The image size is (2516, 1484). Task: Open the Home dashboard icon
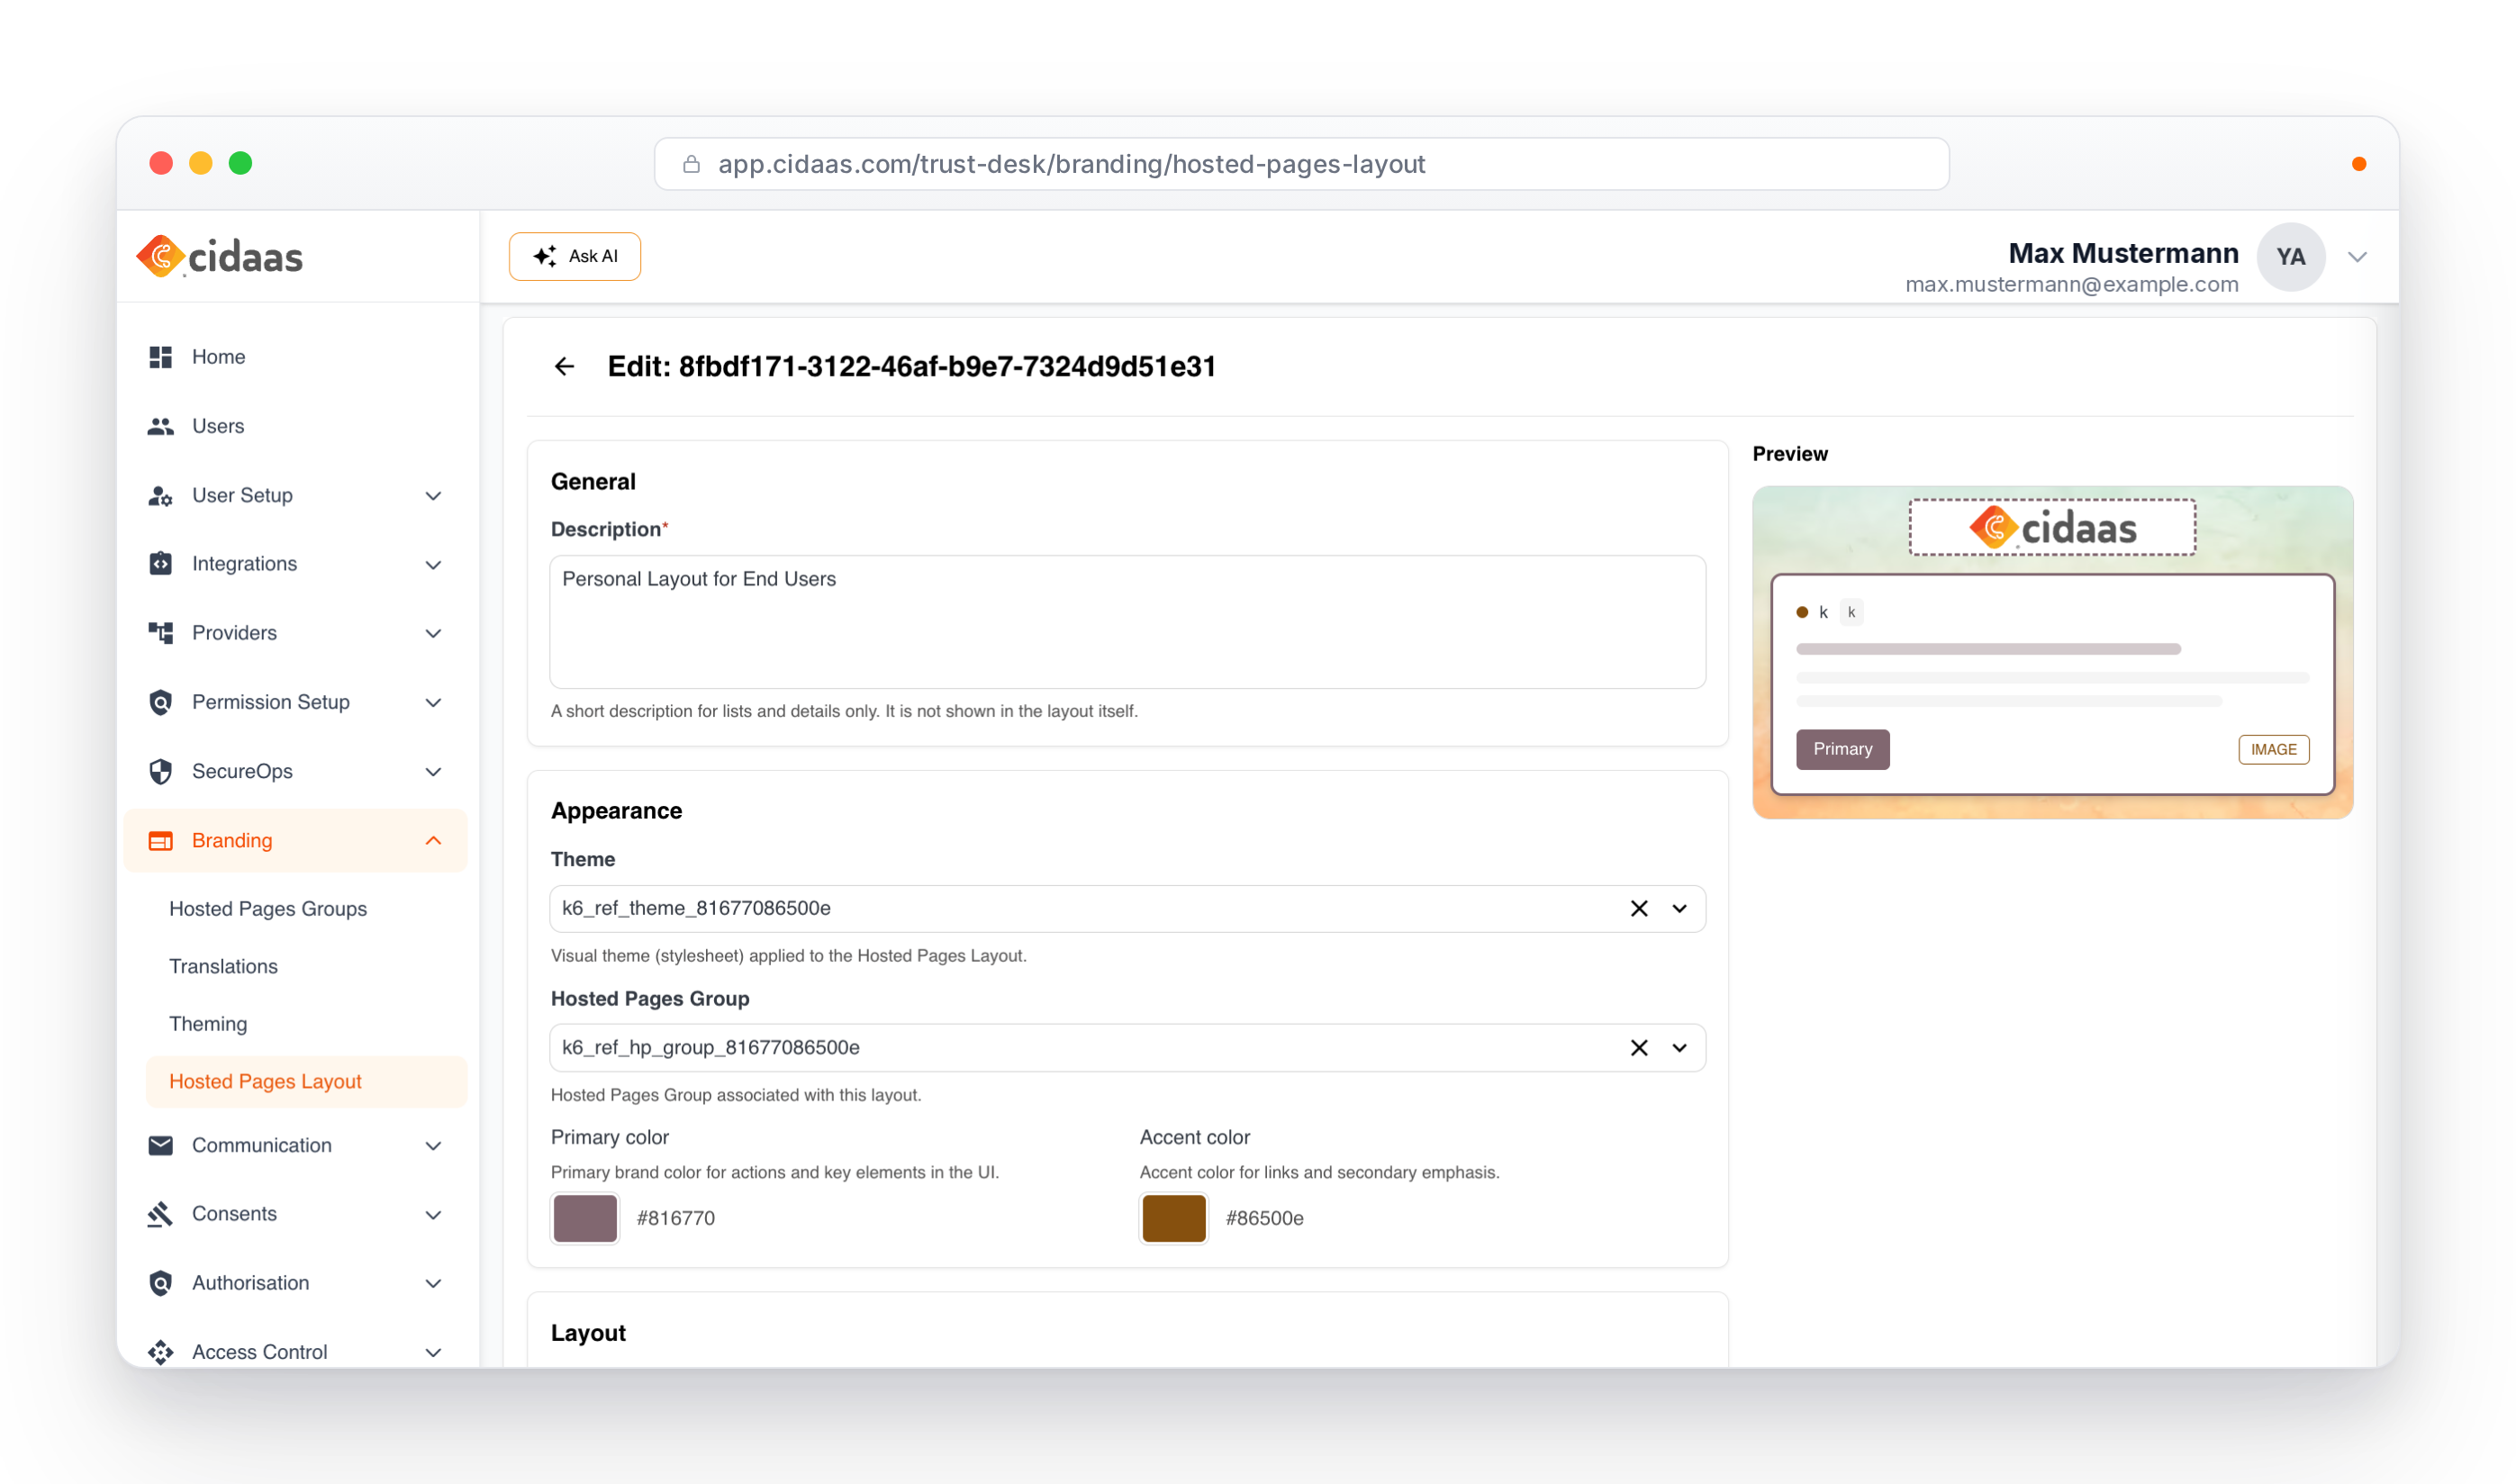160,357
